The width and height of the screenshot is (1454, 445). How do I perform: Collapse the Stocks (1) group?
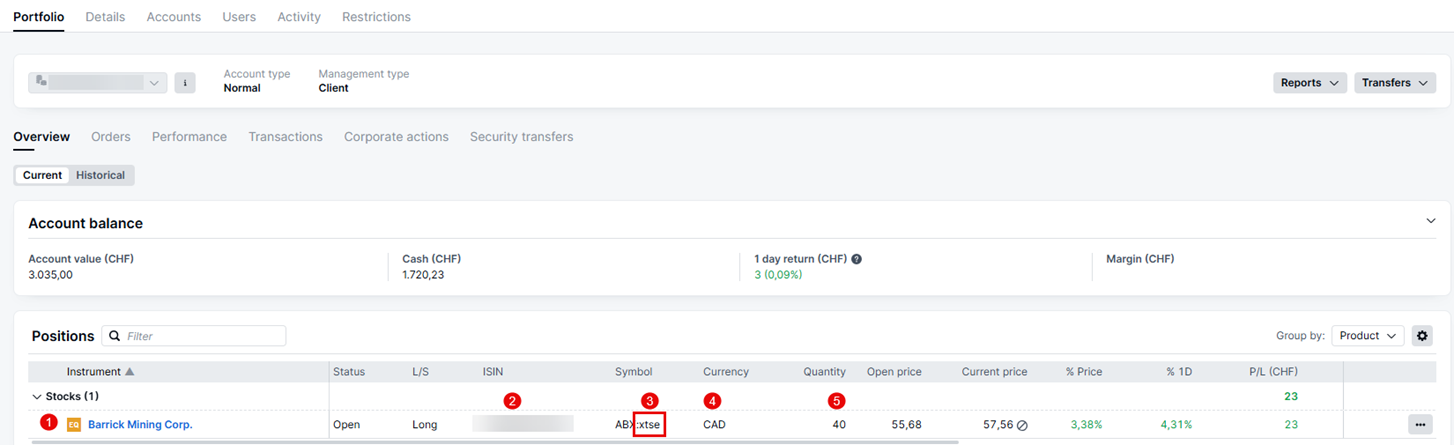tap(37, 397)
